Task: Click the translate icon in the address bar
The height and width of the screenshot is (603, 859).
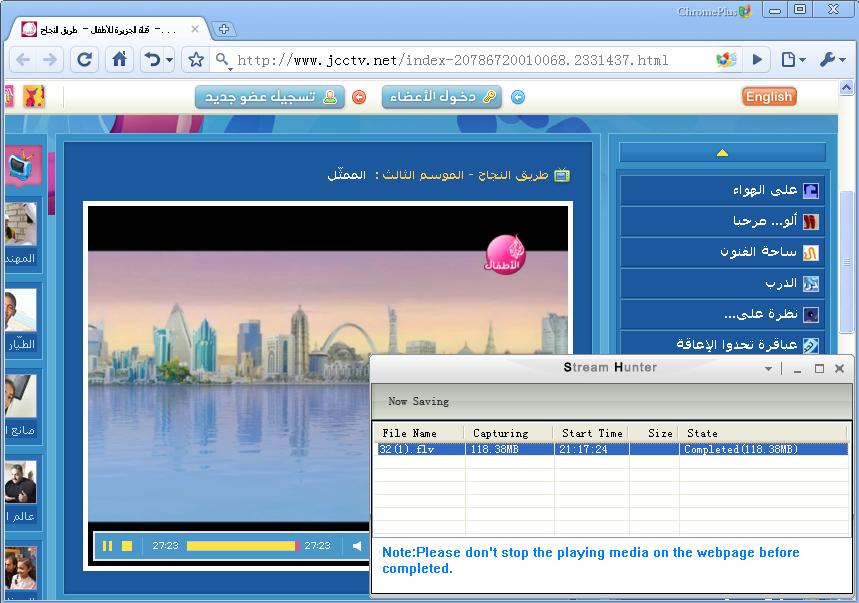Action: [725, 60]
